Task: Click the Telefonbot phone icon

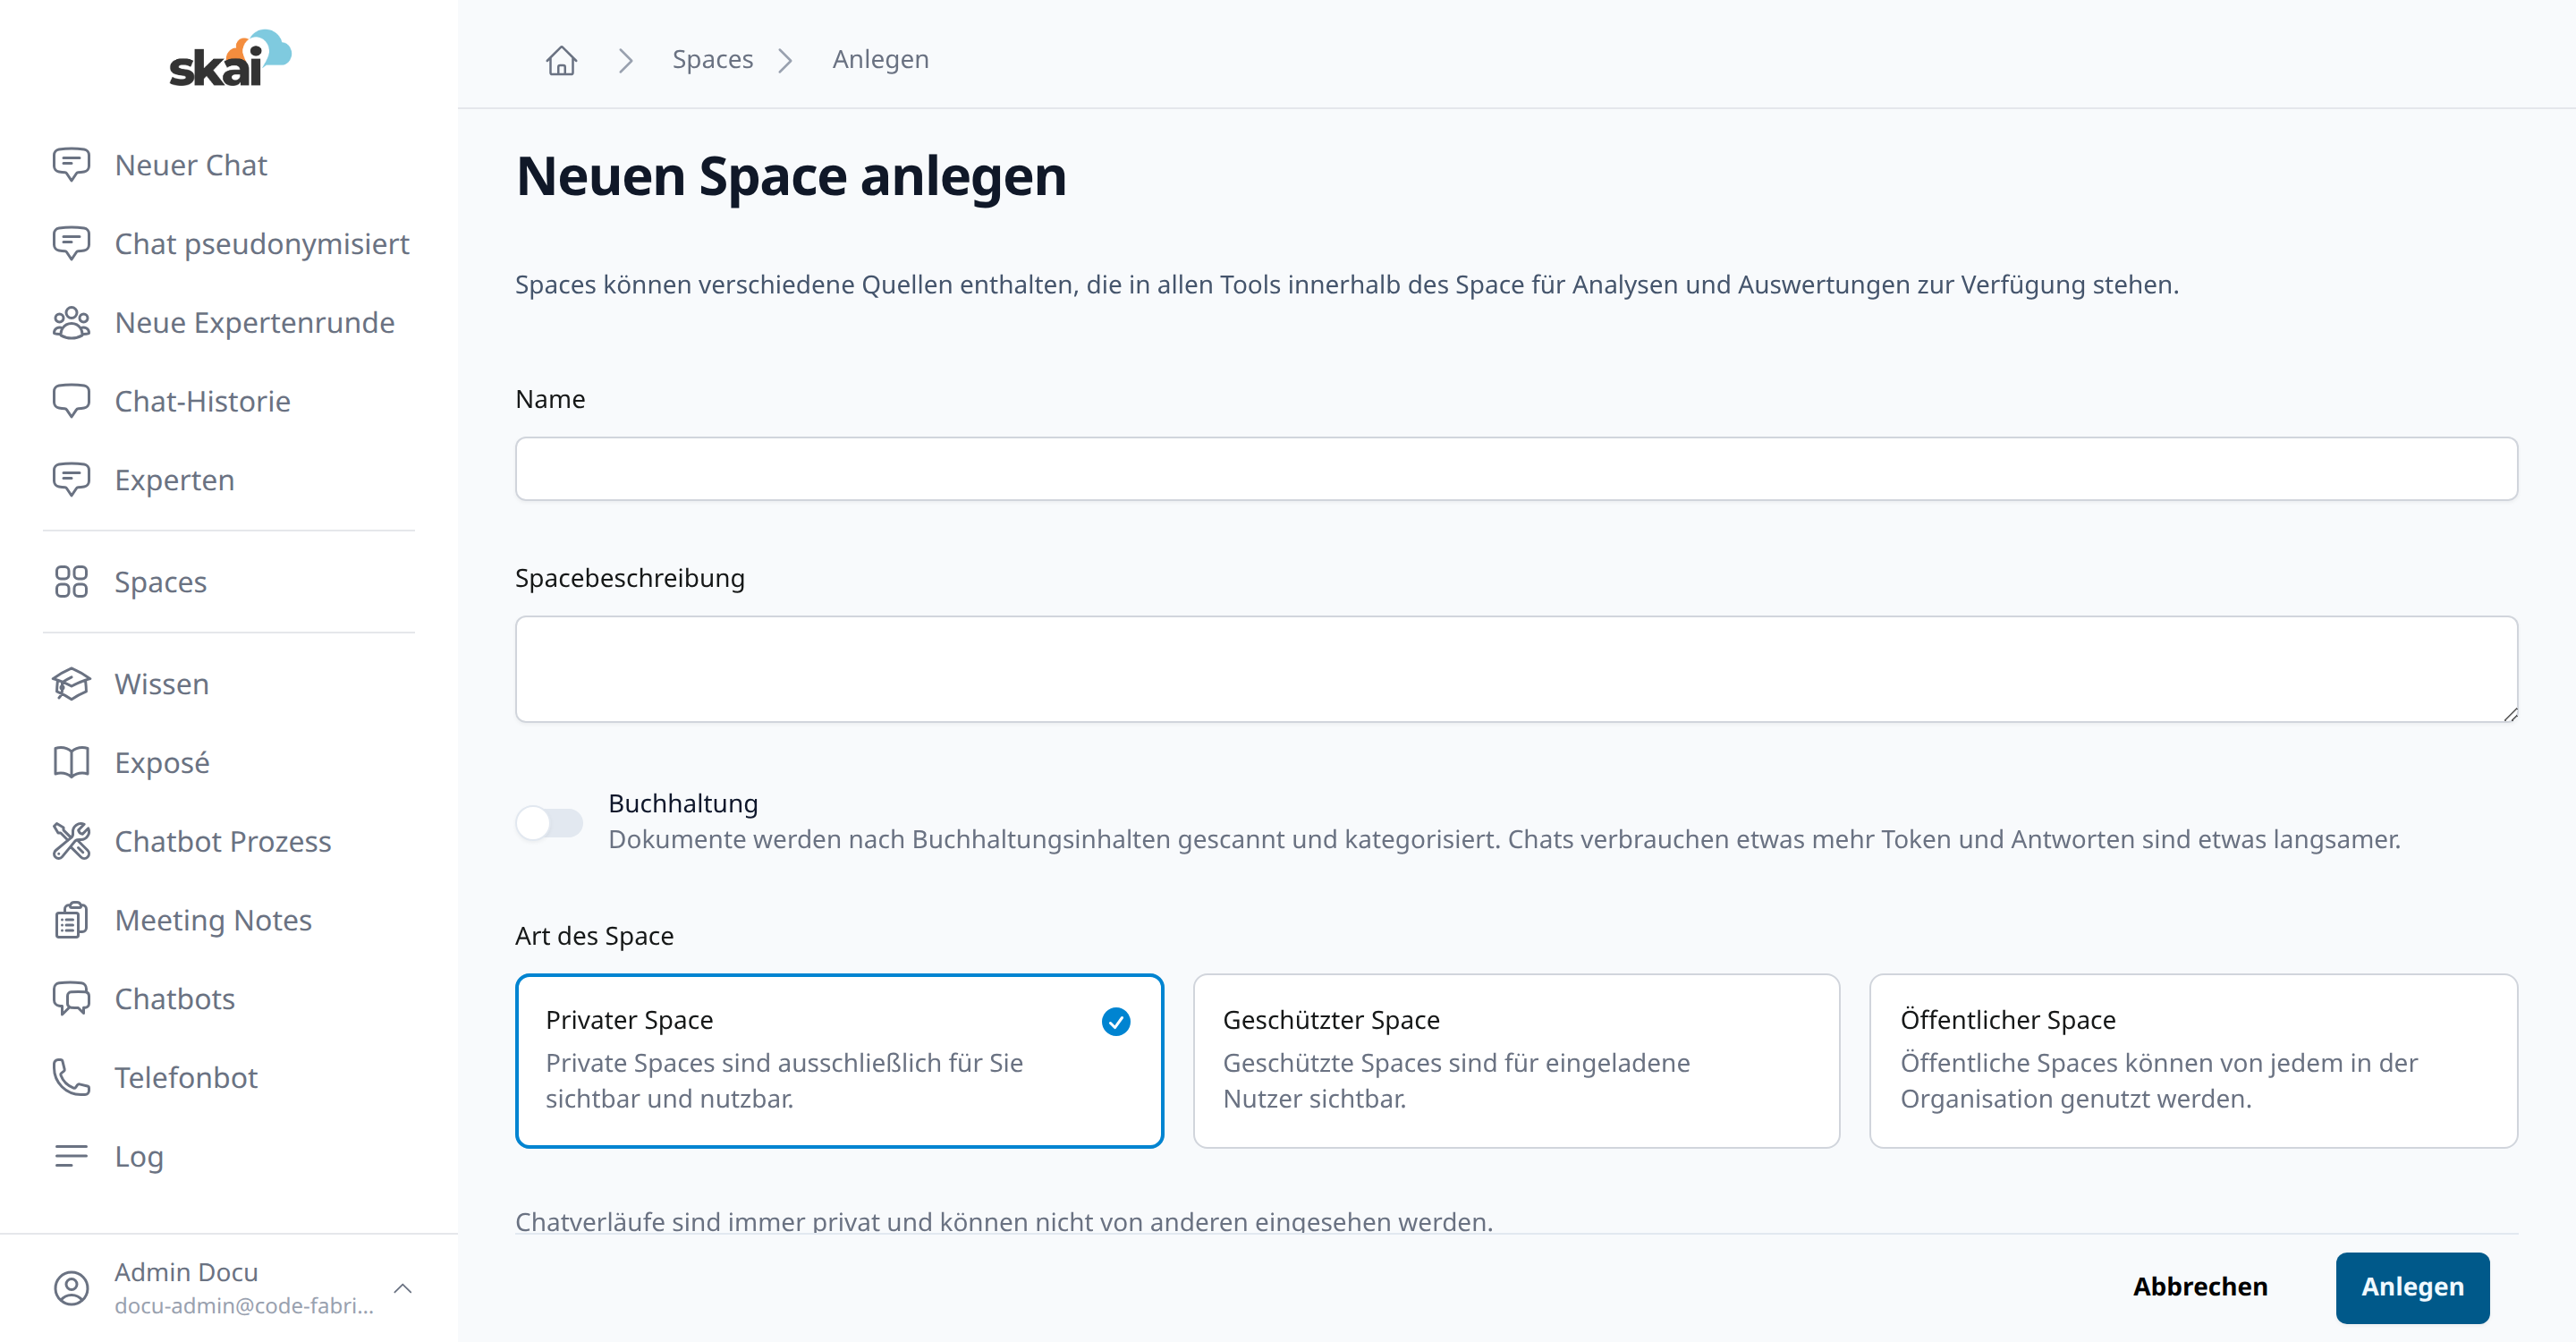Action: [71, 1077]
